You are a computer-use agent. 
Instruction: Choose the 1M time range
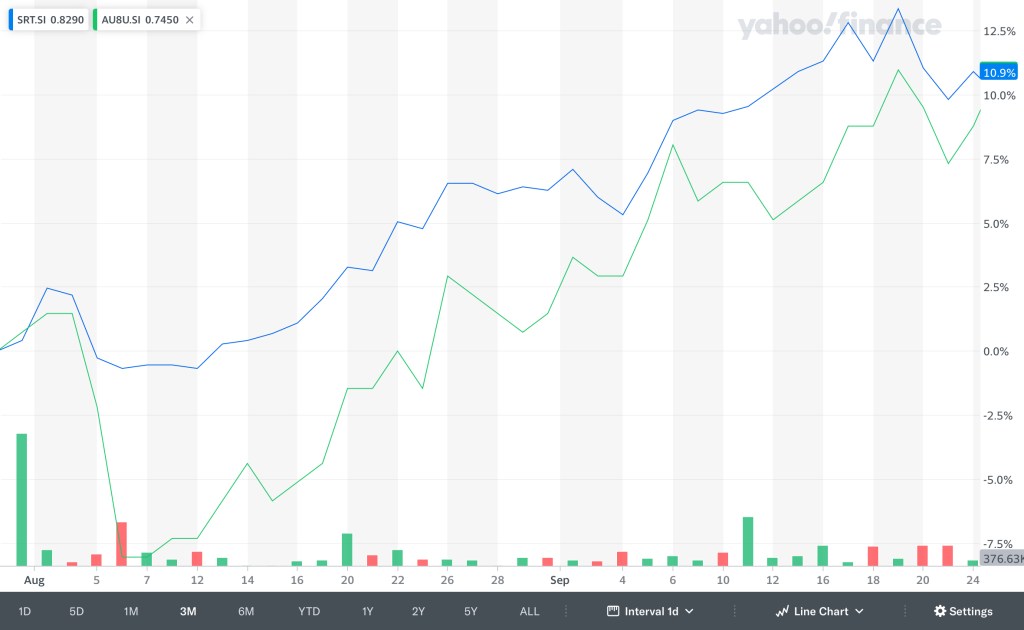click(131, 611)
